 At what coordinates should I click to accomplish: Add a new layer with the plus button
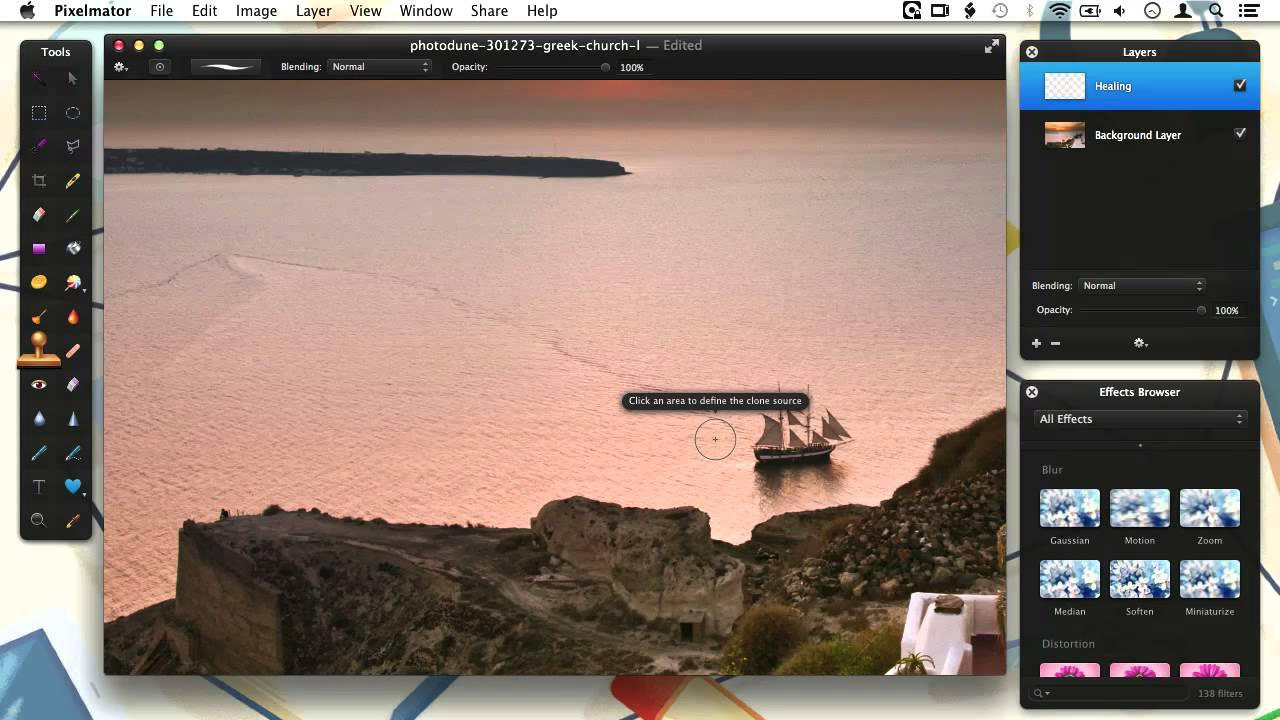1036,343
